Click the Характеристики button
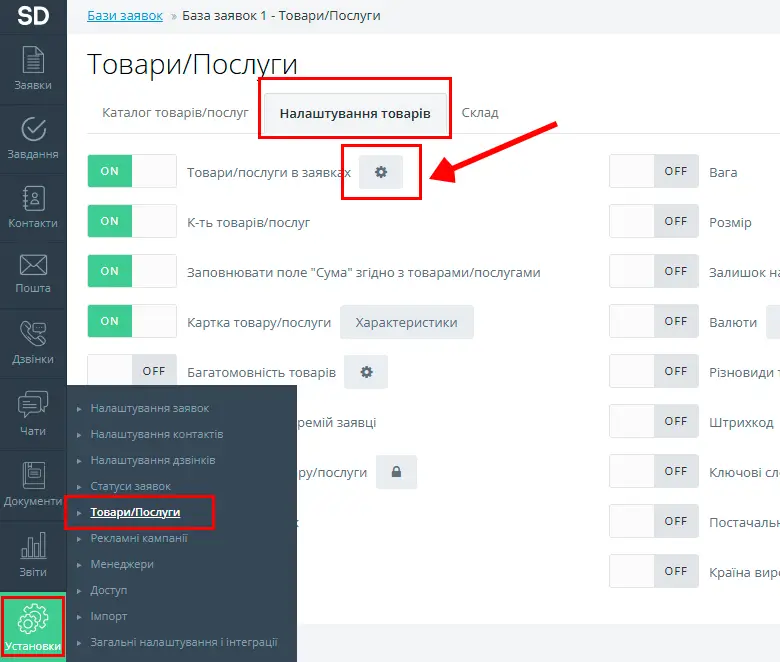This screenshot has height=662, width=780. coord(406,322)
